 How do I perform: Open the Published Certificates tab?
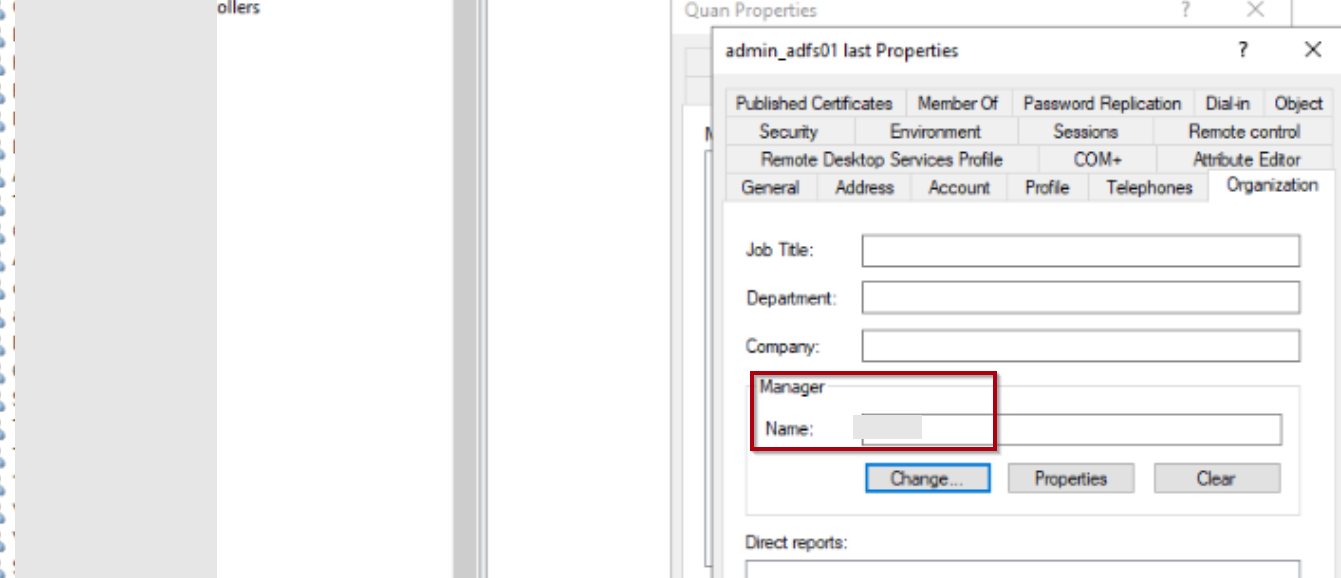pyautogui.click(x=813, y=103)
